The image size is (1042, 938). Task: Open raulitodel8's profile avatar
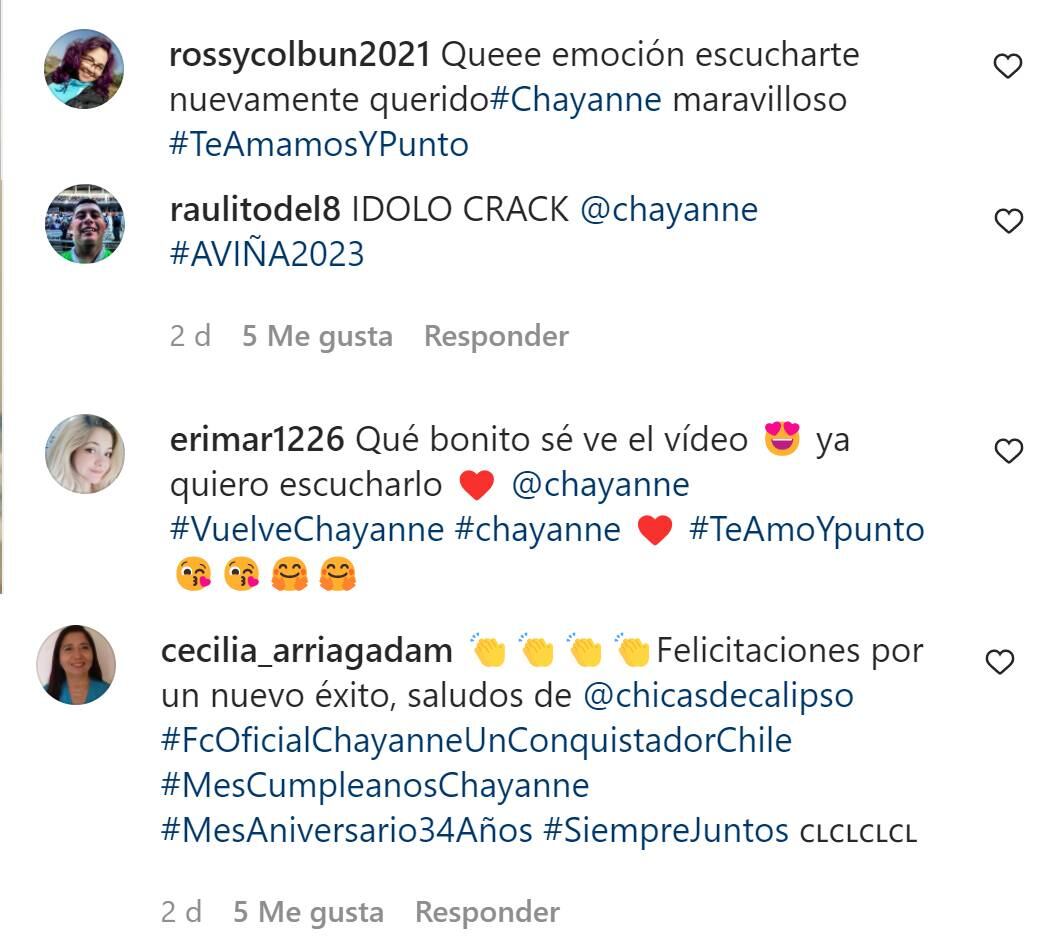pos(84,224)
